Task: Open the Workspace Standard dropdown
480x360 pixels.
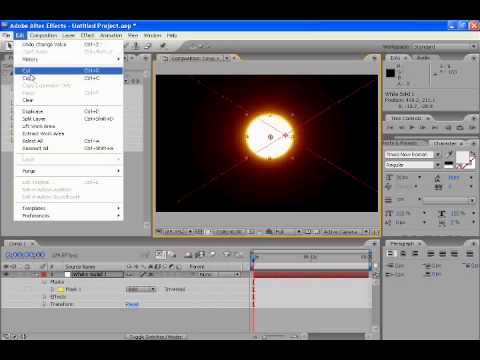Action: point(445,46)
